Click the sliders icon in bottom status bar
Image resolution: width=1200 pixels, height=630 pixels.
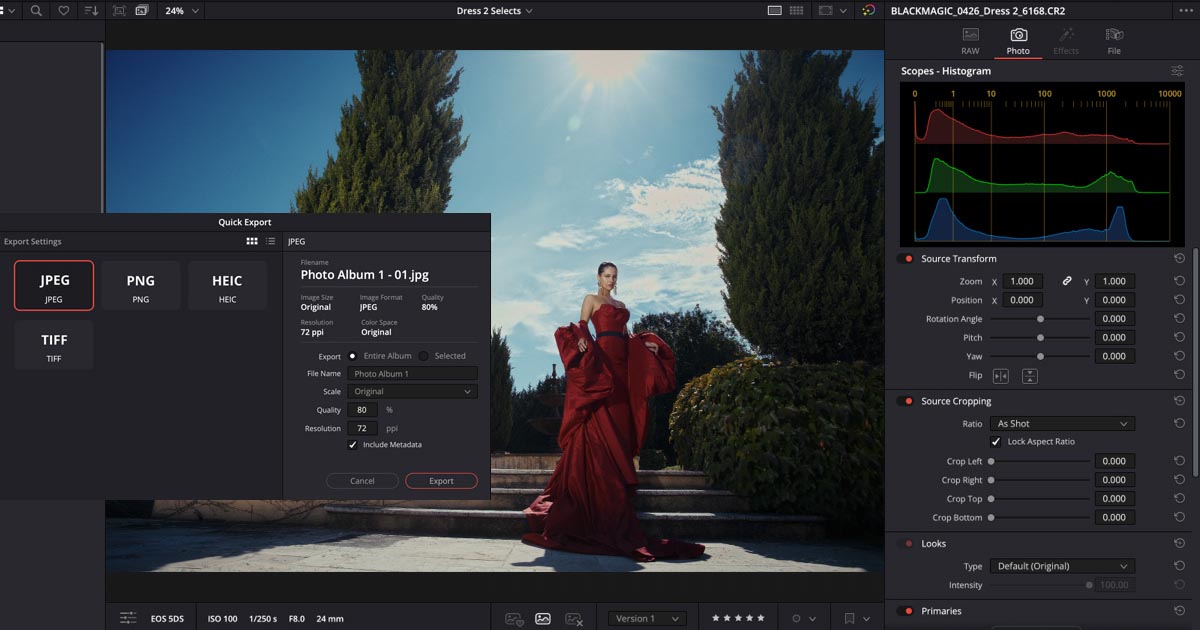128,618
